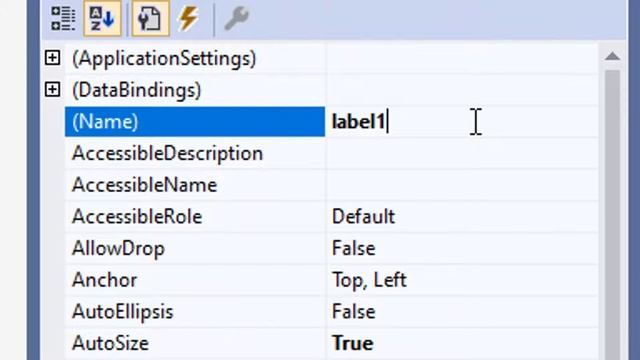Click the AccessibleName empty value cell

coord(462,185)
